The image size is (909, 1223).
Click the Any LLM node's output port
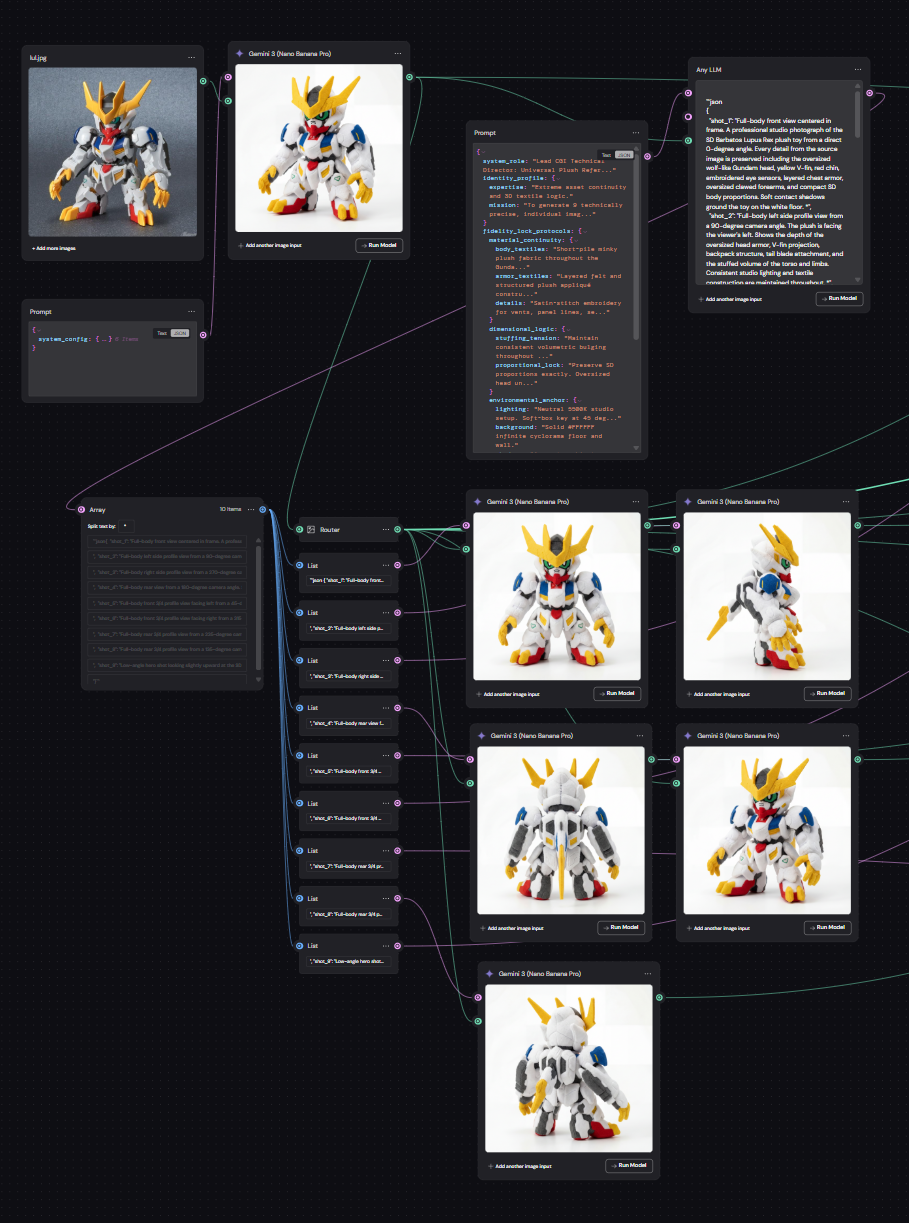pos(869,93)
